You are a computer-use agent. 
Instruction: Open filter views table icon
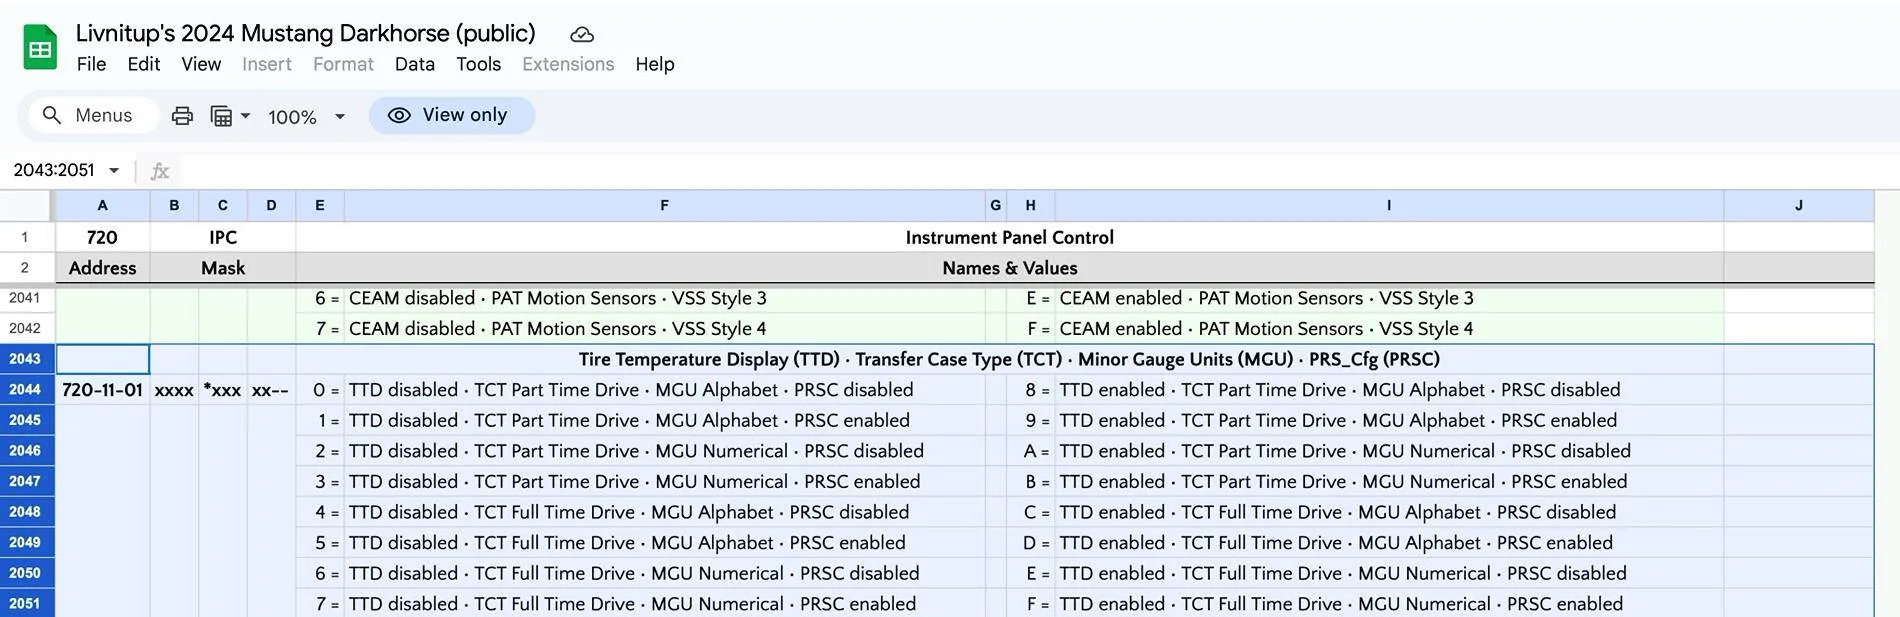[x=221, y=116]
